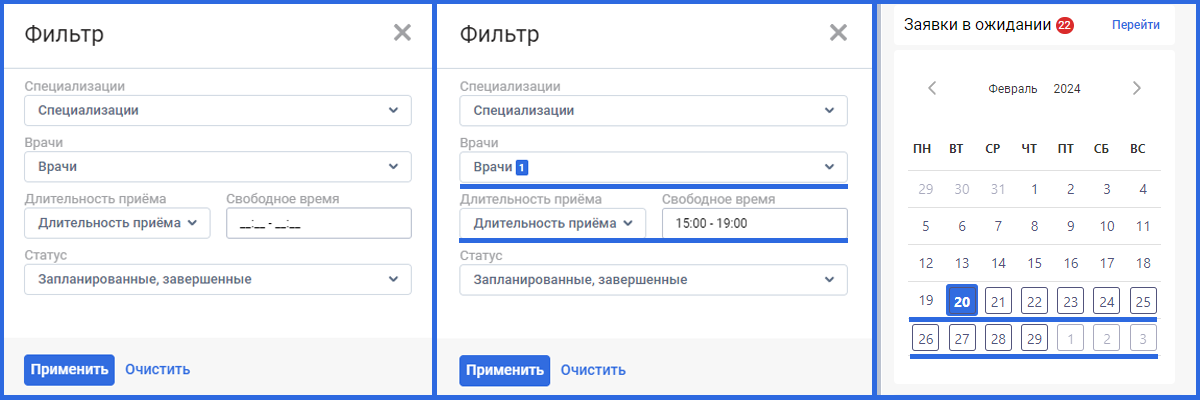
Task: Go to the next month in calendar
Action: tap(1136, 88)
